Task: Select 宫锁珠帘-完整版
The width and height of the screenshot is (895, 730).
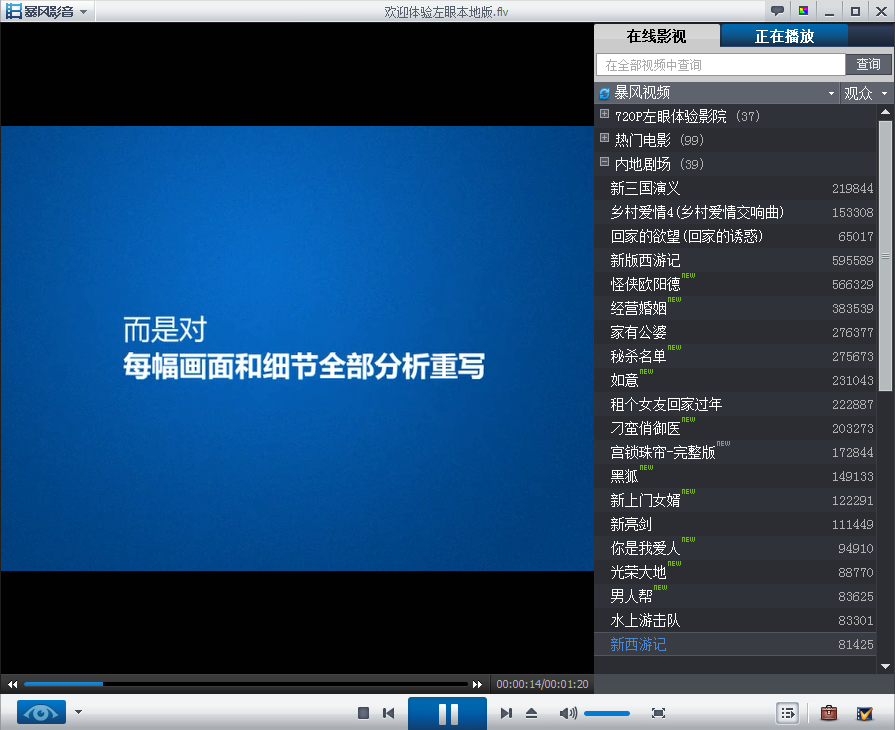Action: (735, 452)
